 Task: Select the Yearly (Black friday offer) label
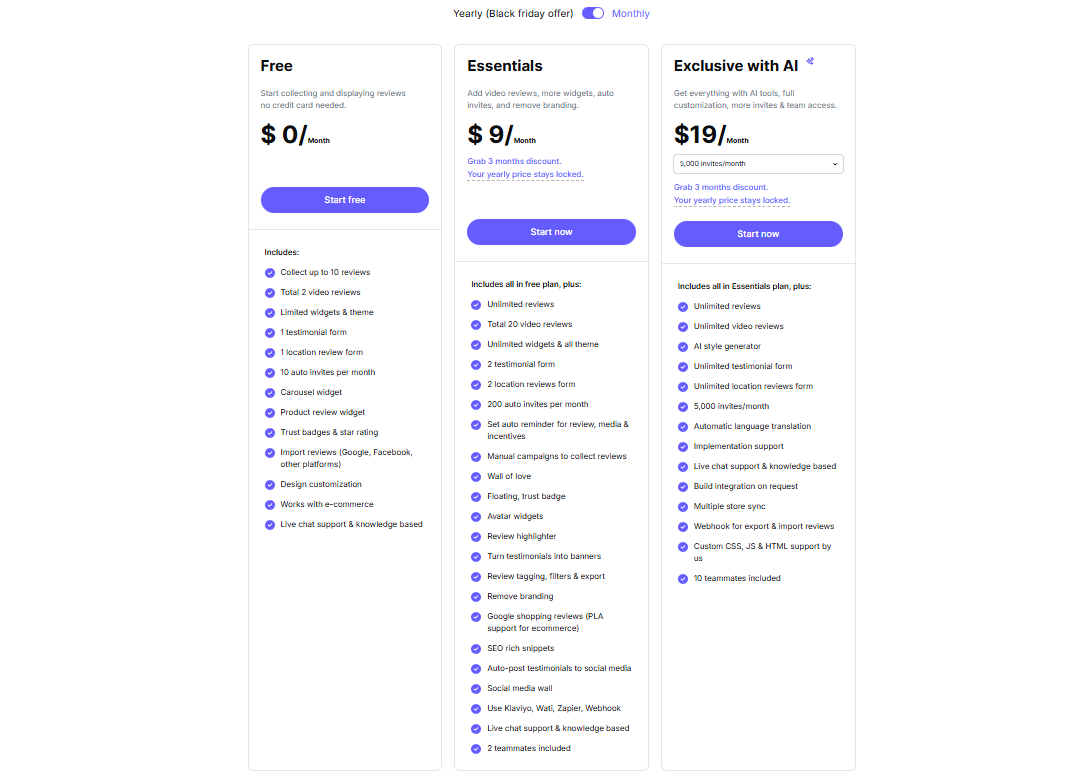(x=513, y=14)
